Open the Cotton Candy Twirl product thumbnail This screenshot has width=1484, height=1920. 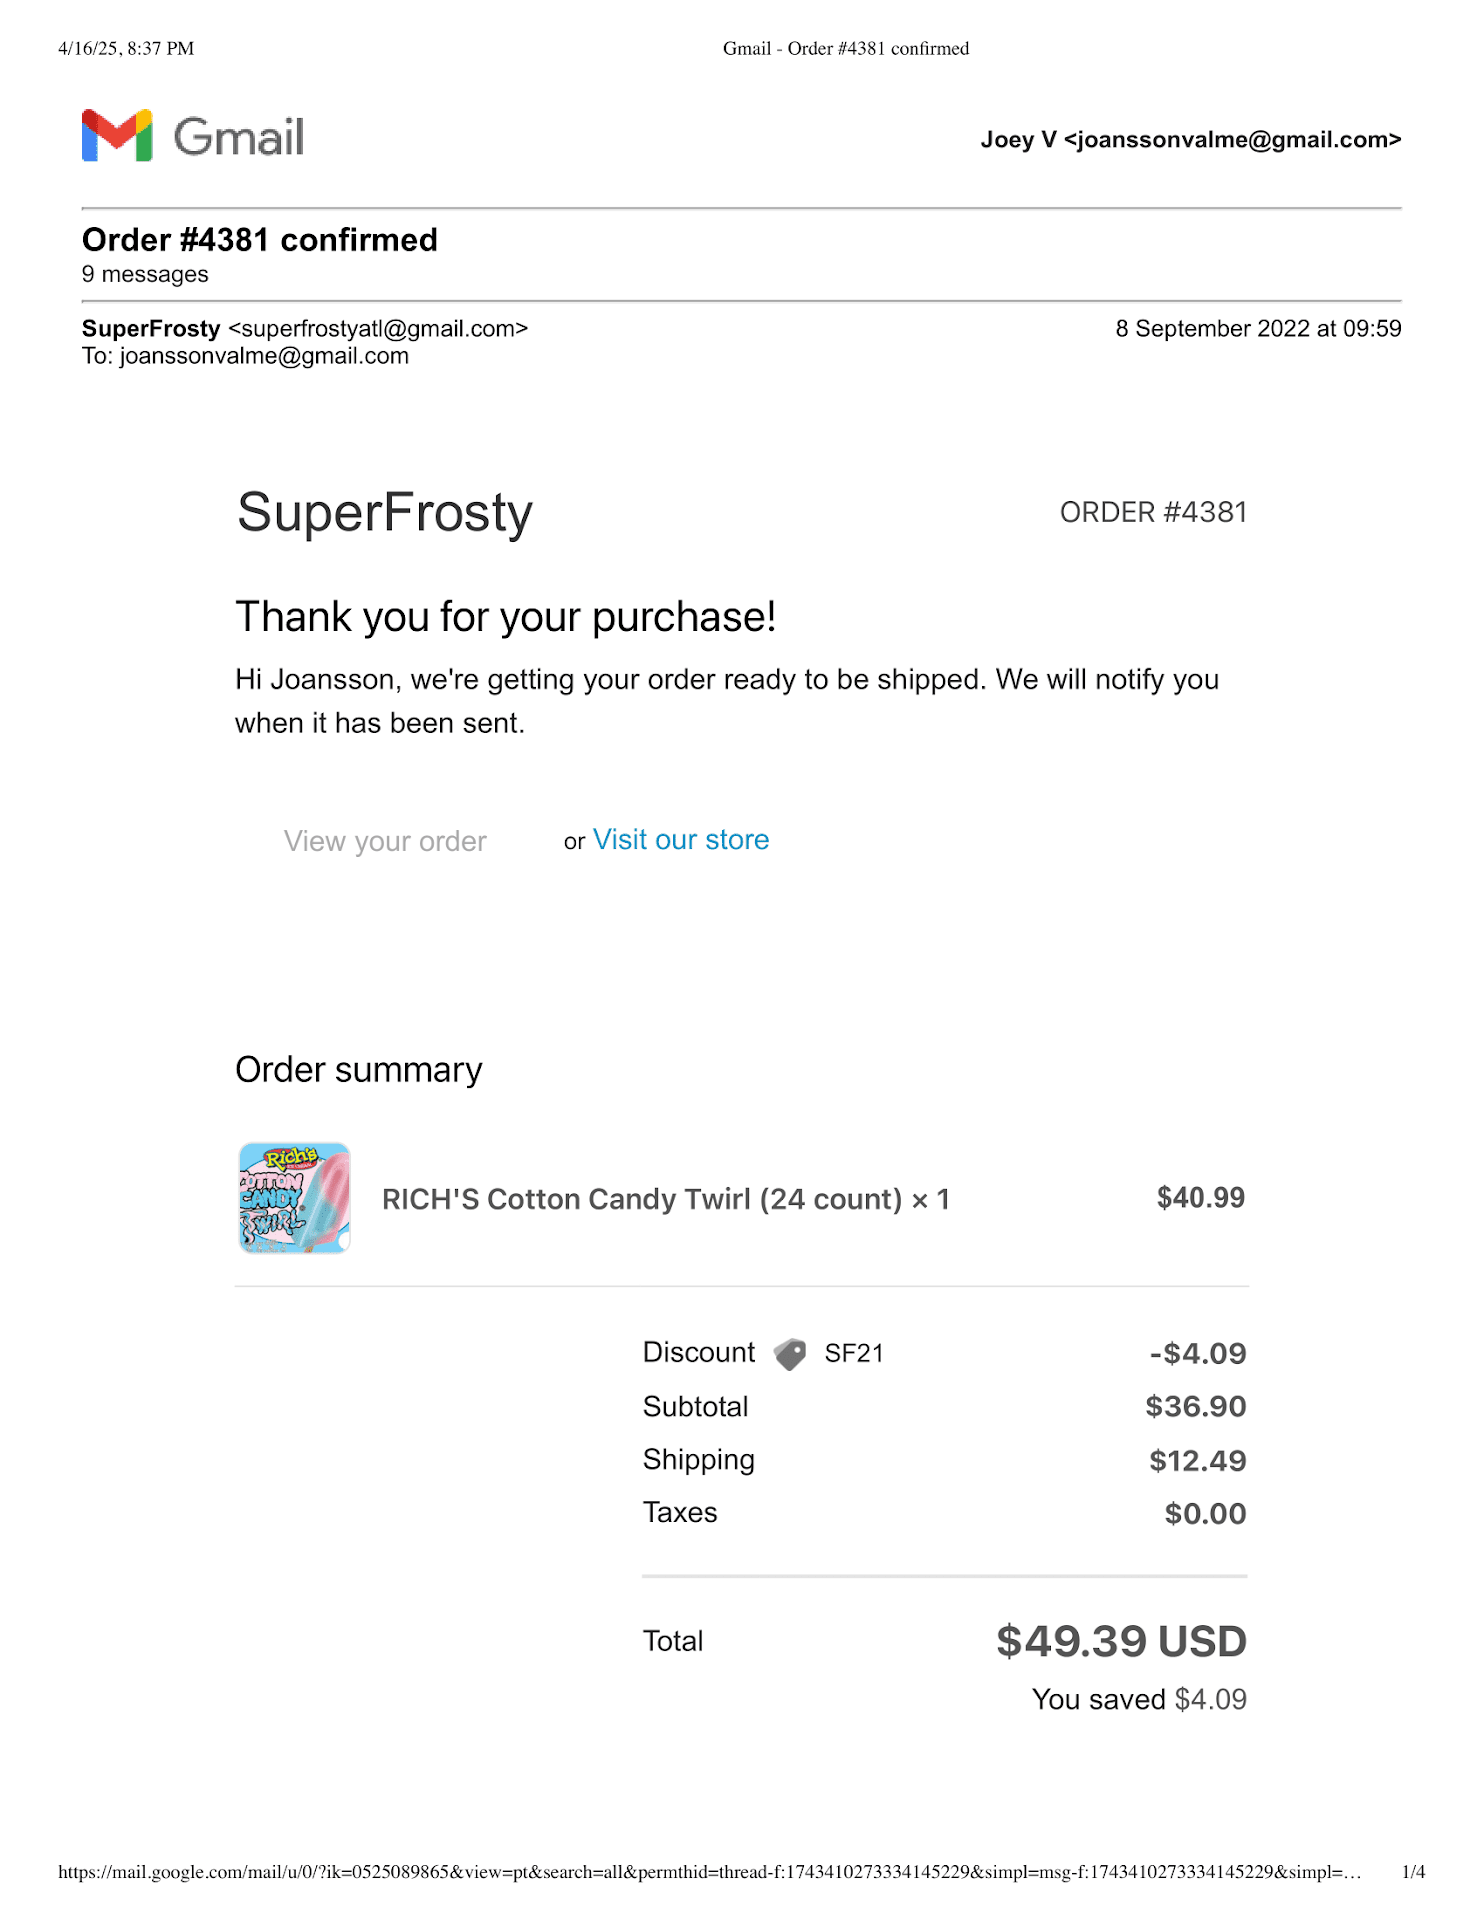295,1198
